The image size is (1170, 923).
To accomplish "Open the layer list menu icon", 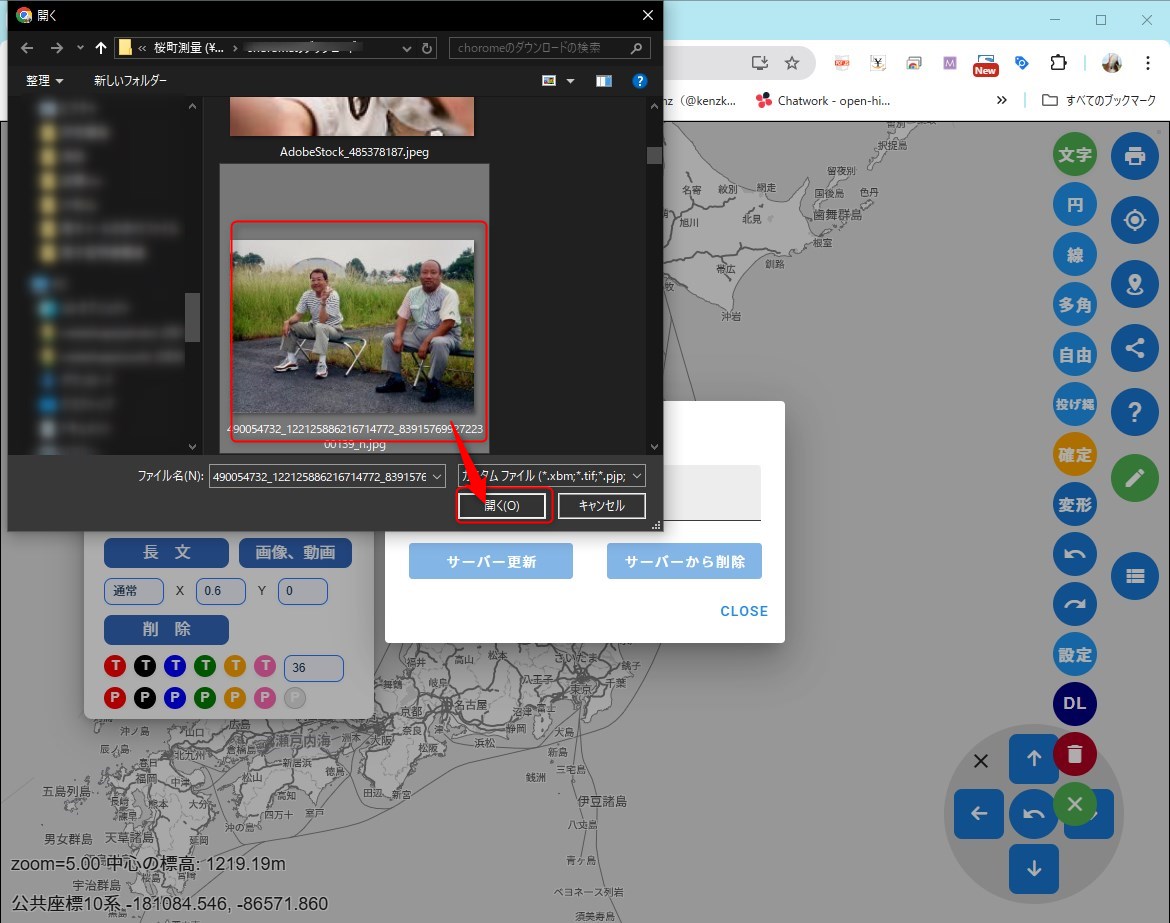I will click(1134, 575).
